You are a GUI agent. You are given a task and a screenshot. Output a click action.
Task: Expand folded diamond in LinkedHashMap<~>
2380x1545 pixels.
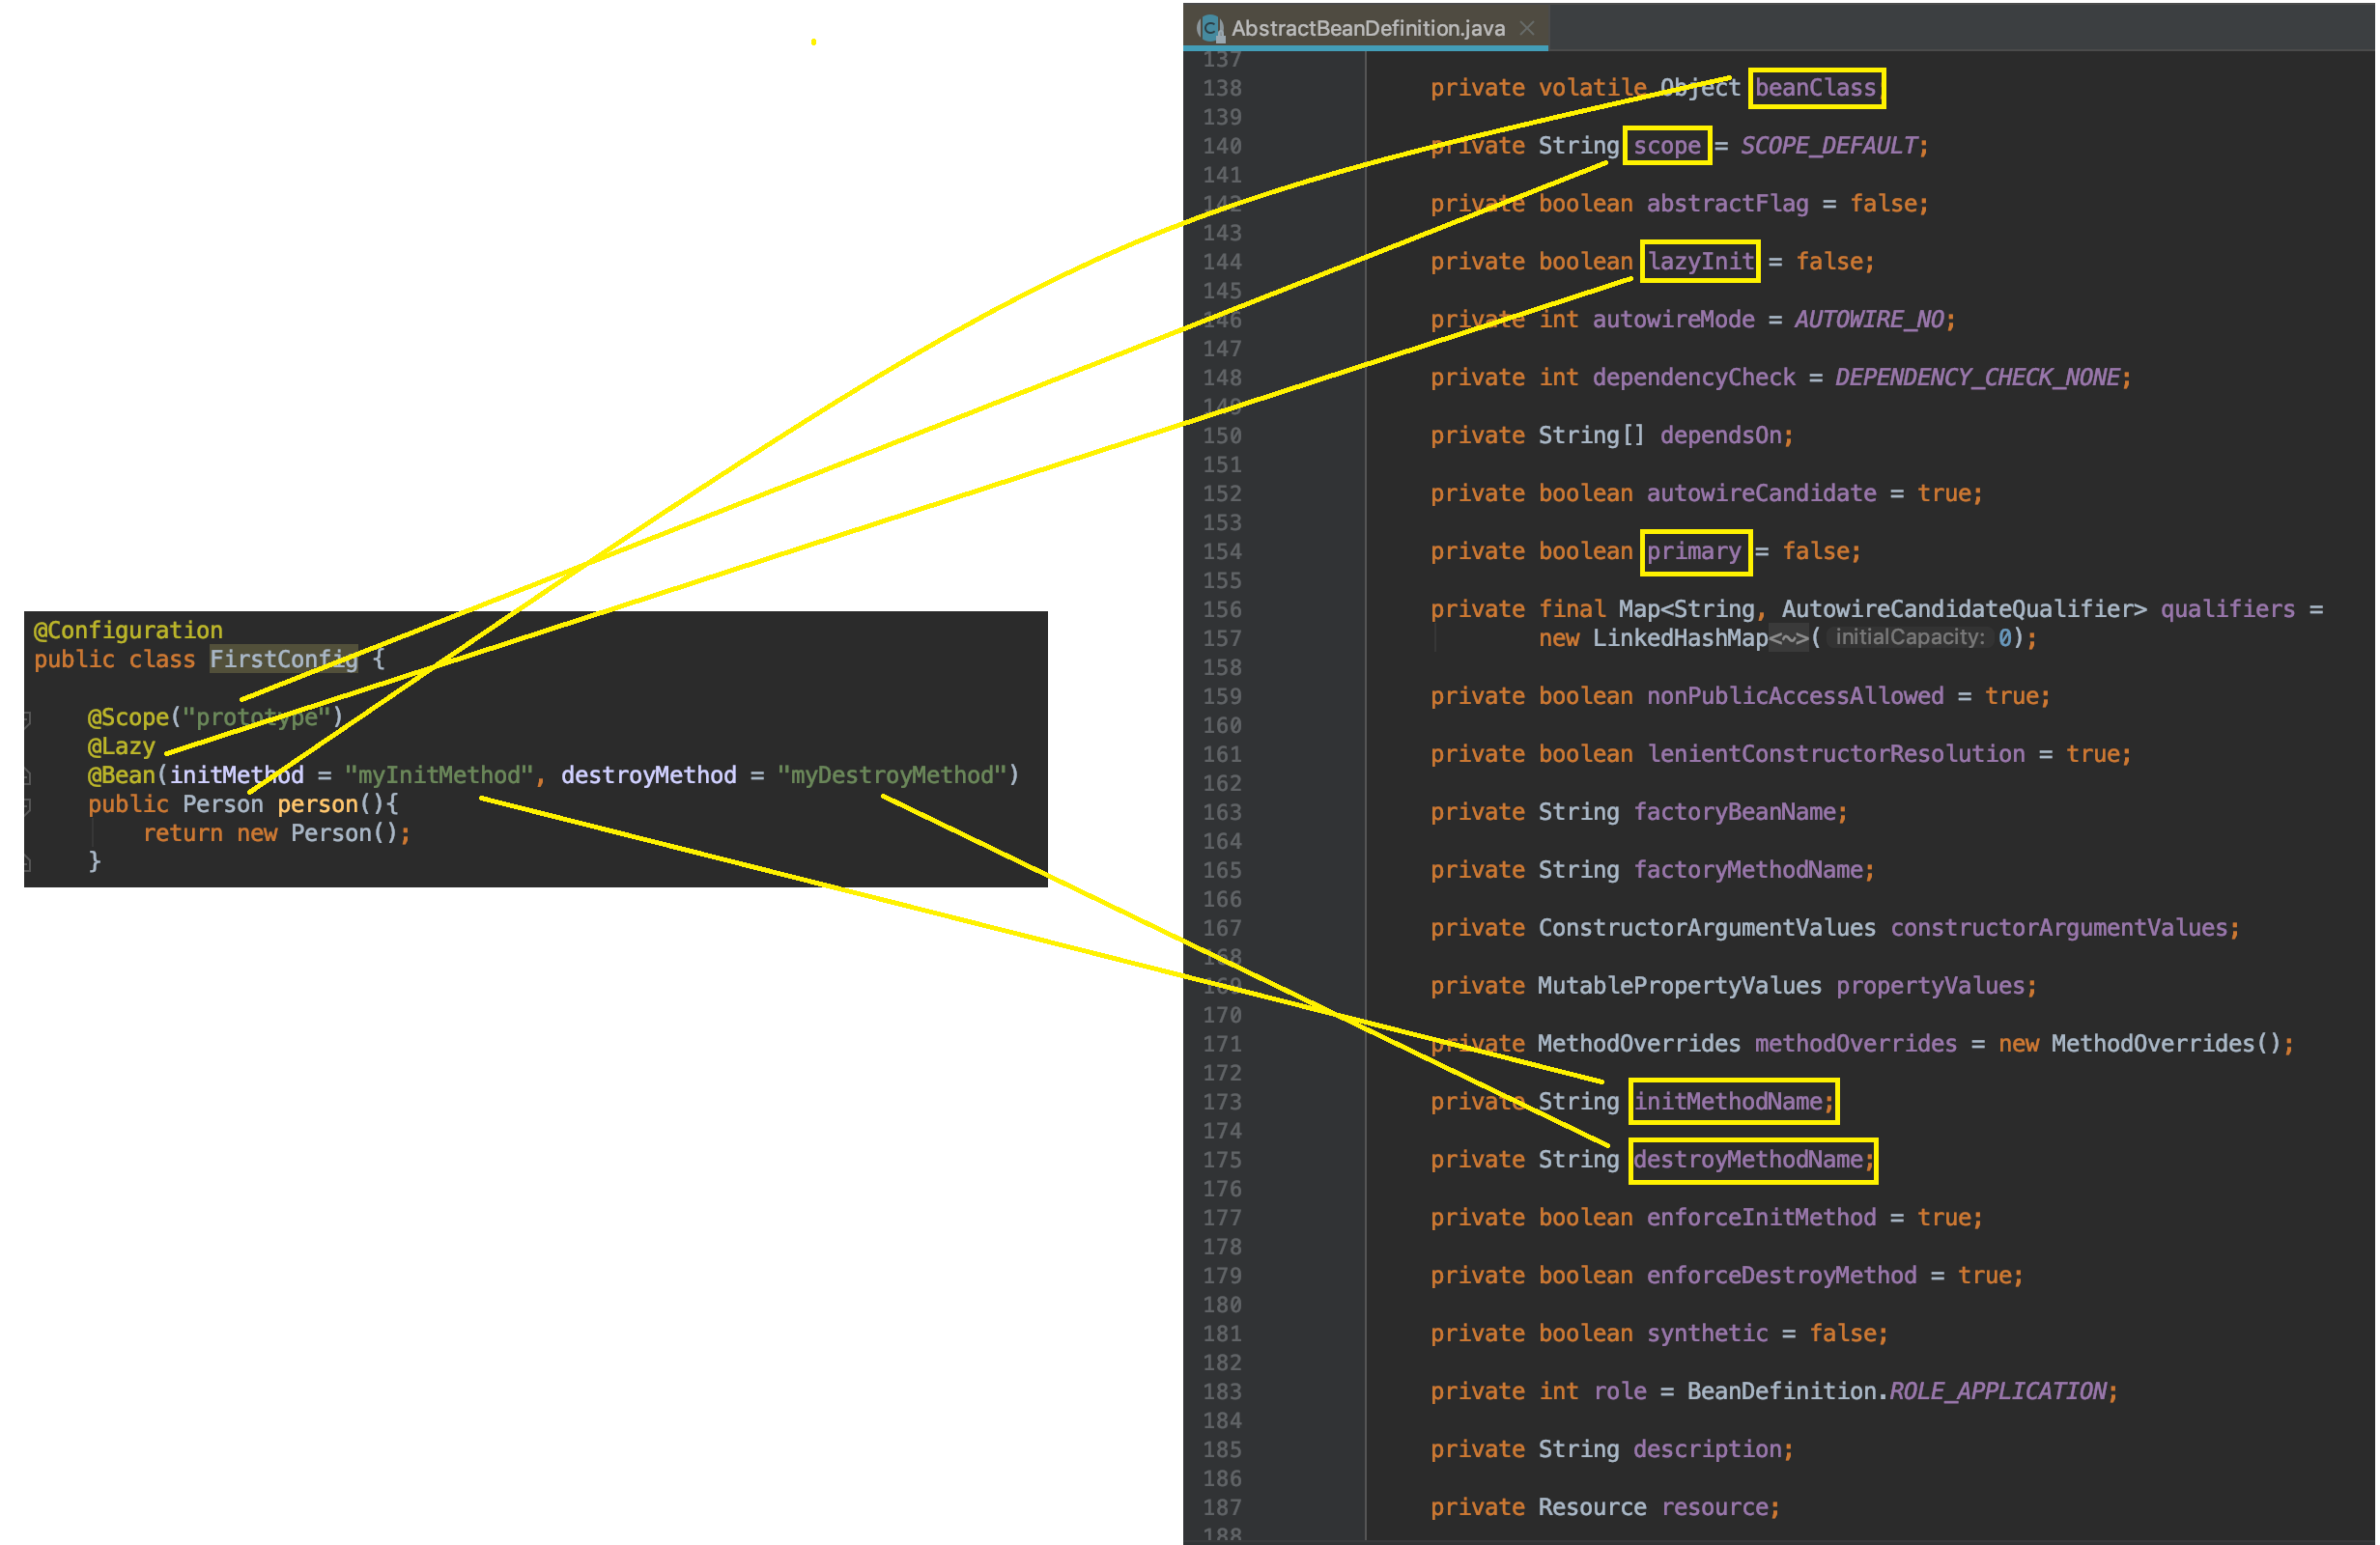pos(1788,638)
